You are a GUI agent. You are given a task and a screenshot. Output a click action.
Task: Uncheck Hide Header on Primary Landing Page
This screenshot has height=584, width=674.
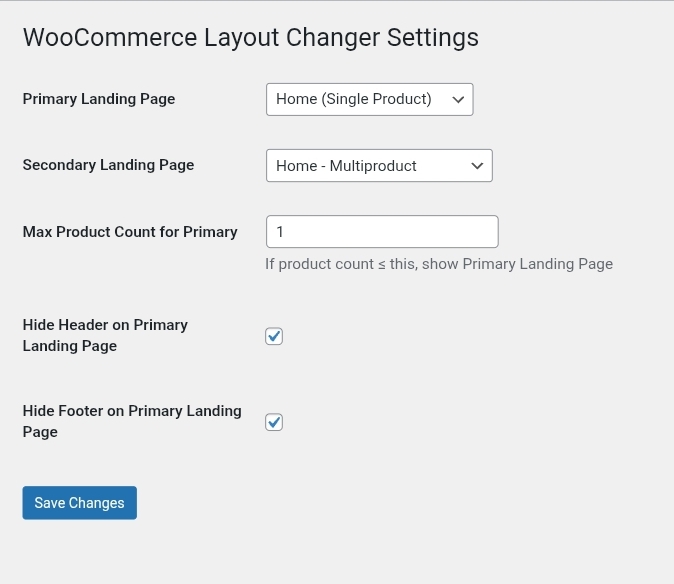[x=274, y=336]
